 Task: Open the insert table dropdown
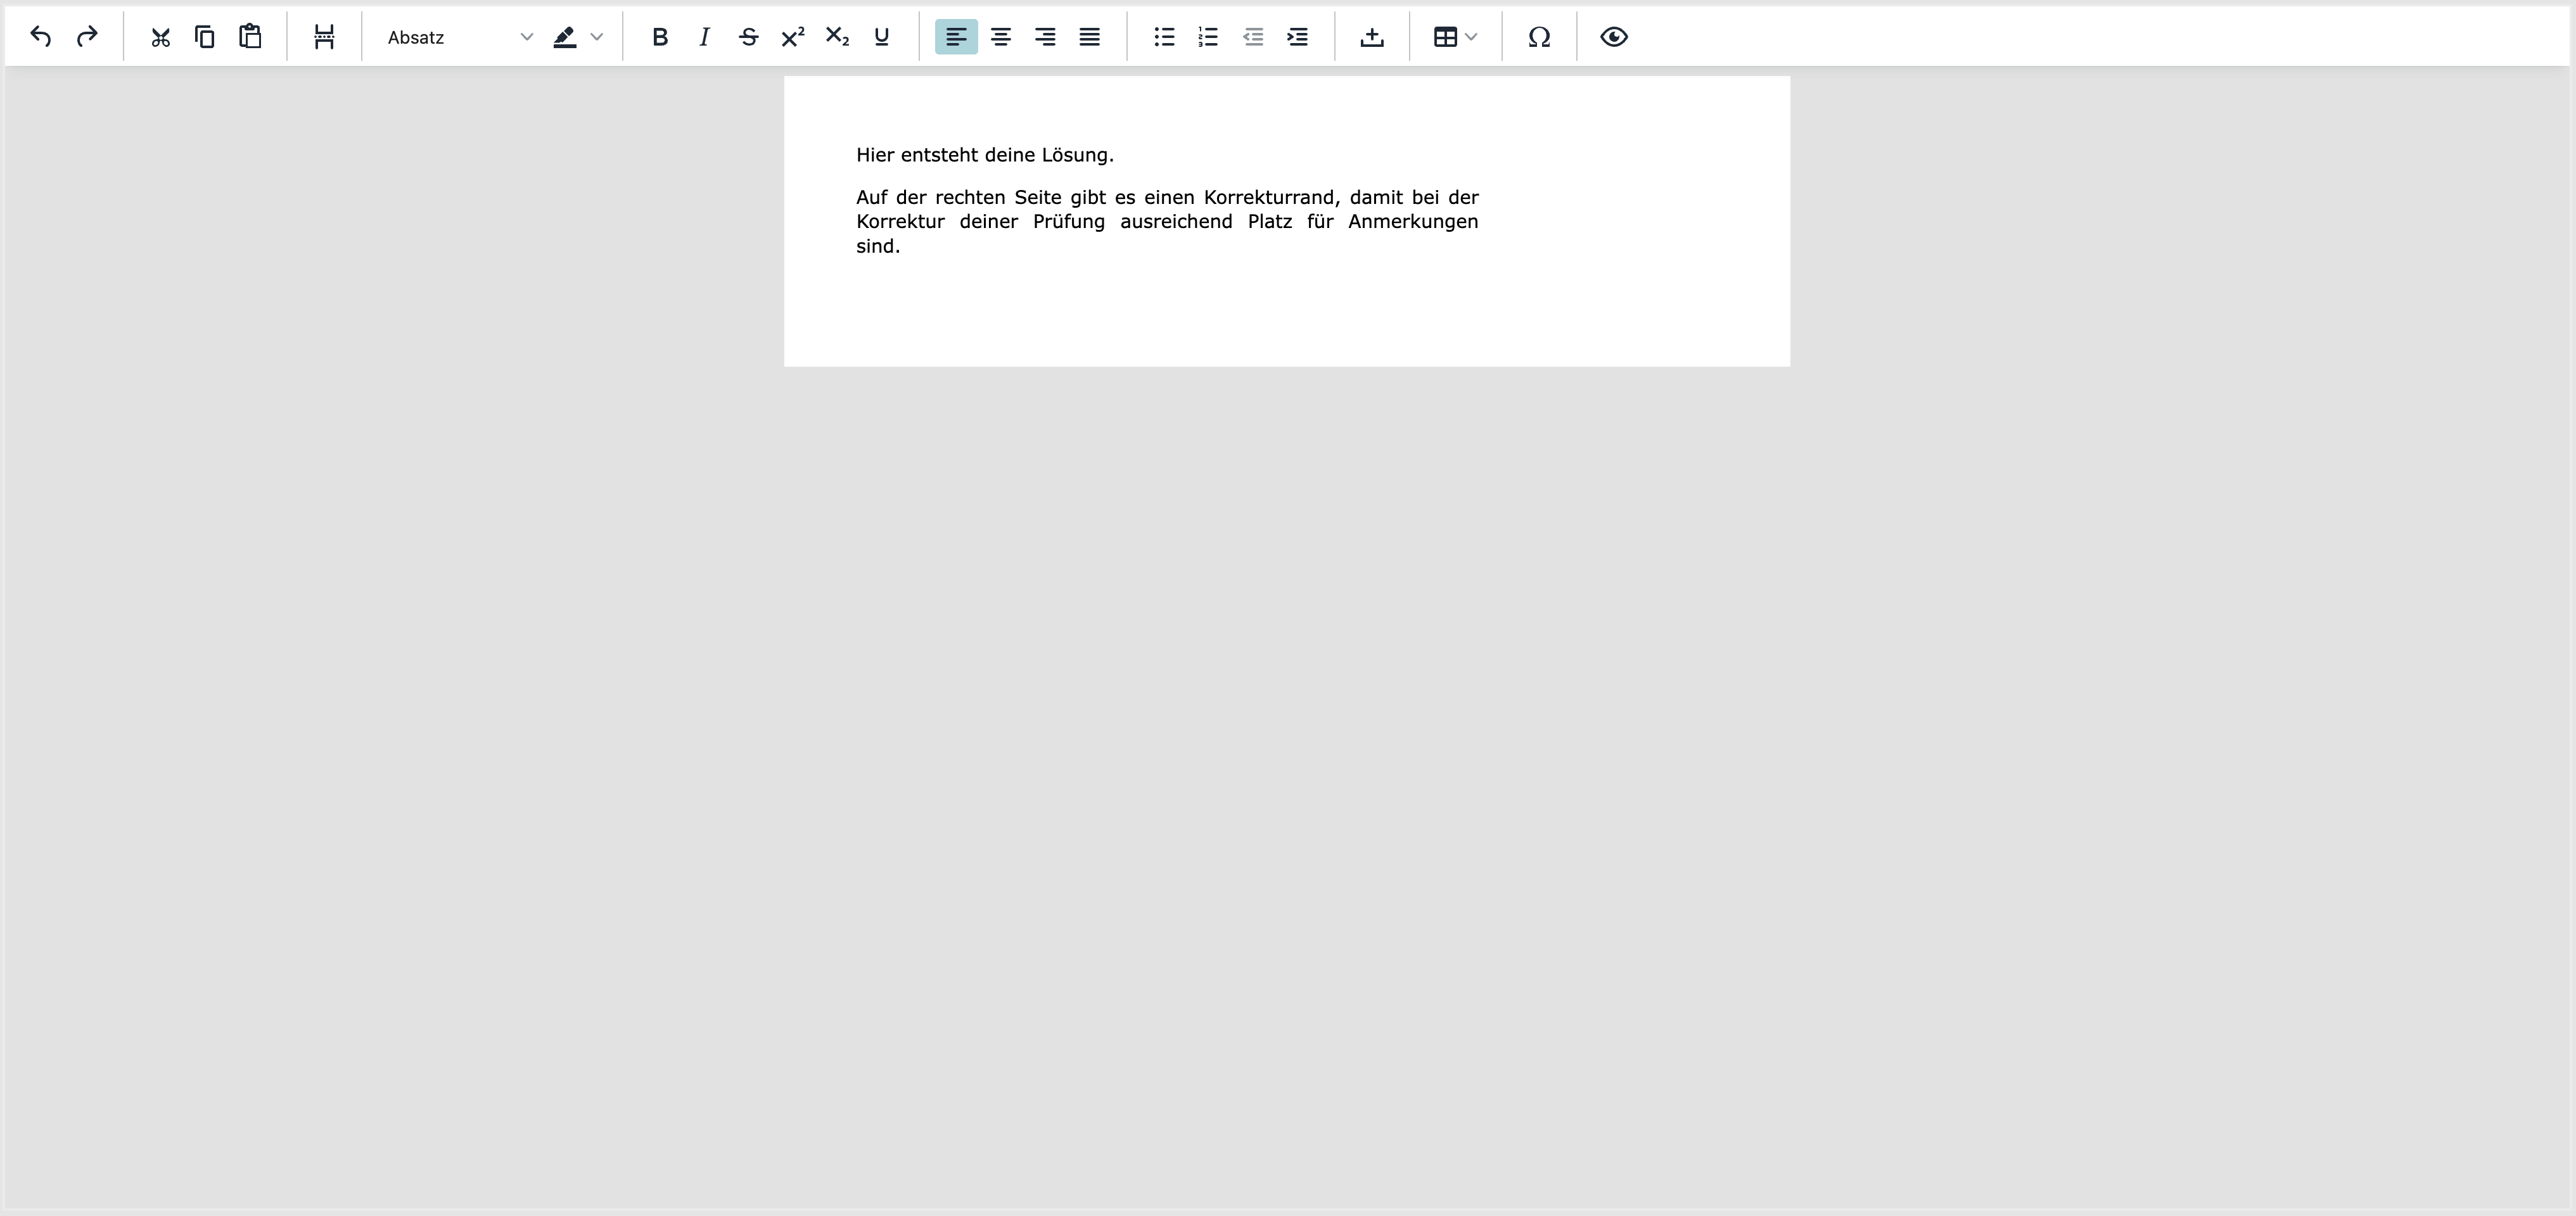pos(1455,37)
